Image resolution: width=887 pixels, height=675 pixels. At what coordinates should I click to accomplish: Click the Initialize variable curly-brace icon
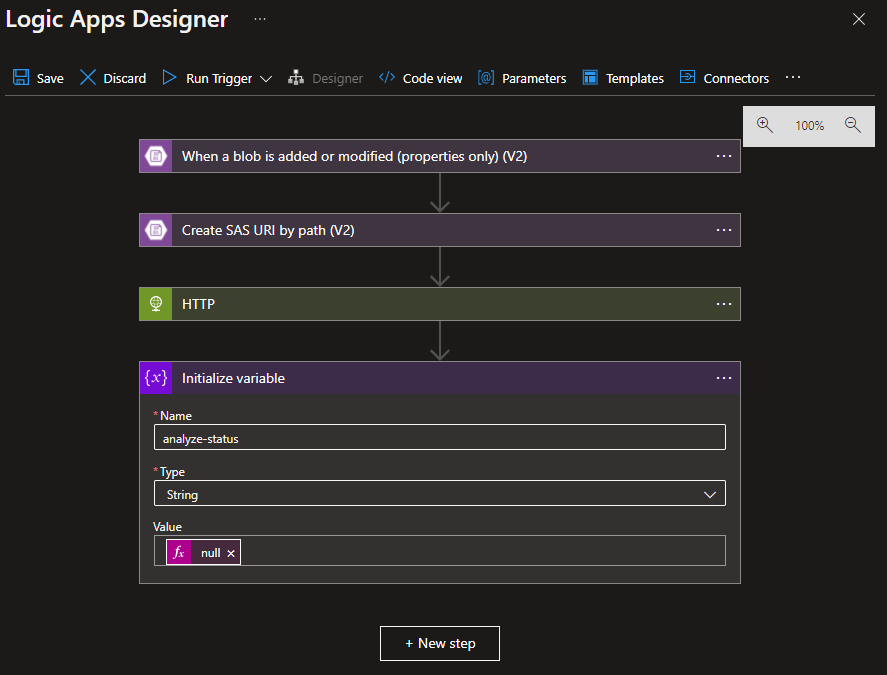coord(155,378)
